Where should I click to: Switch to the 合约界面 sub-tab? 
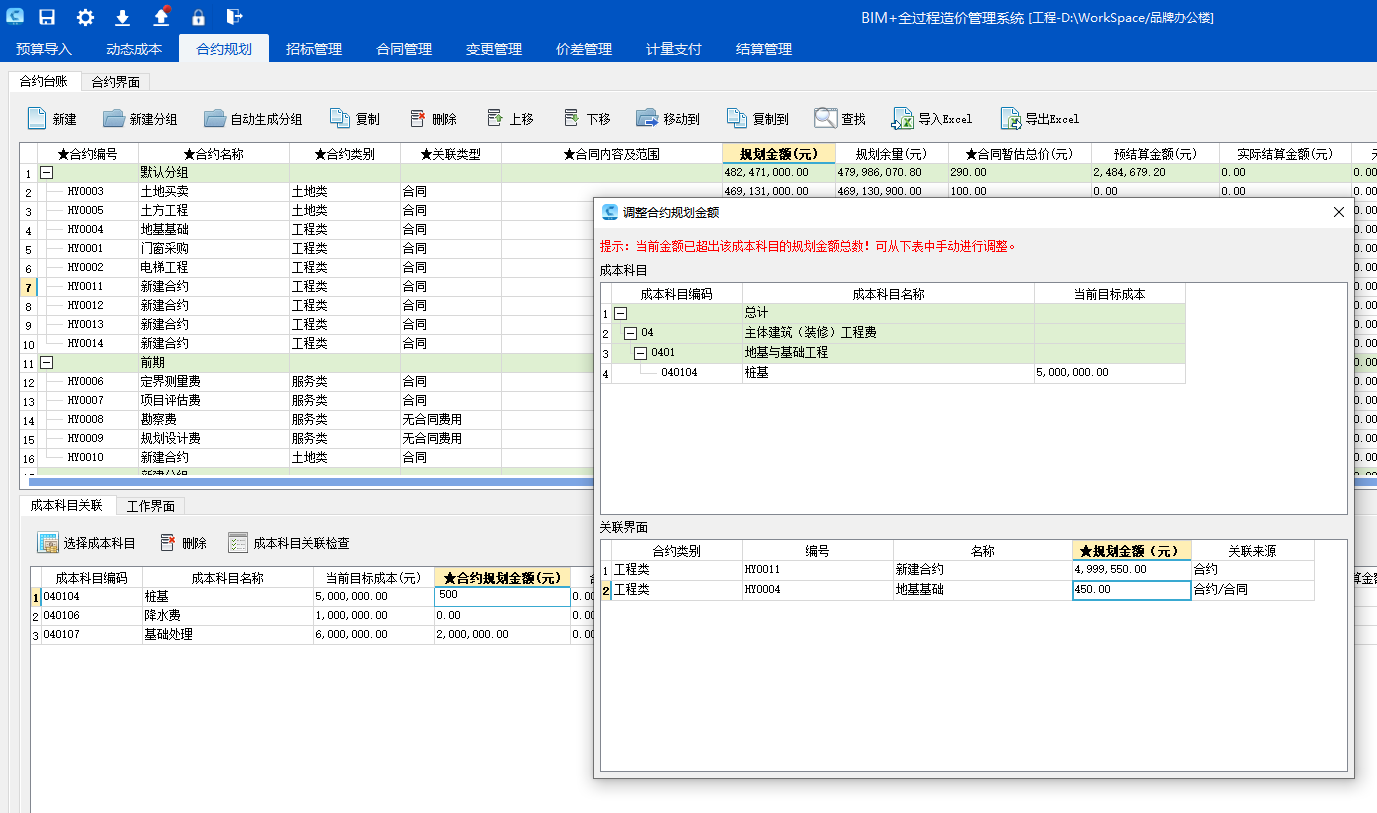pyautogui.click(x=116, y=82)
